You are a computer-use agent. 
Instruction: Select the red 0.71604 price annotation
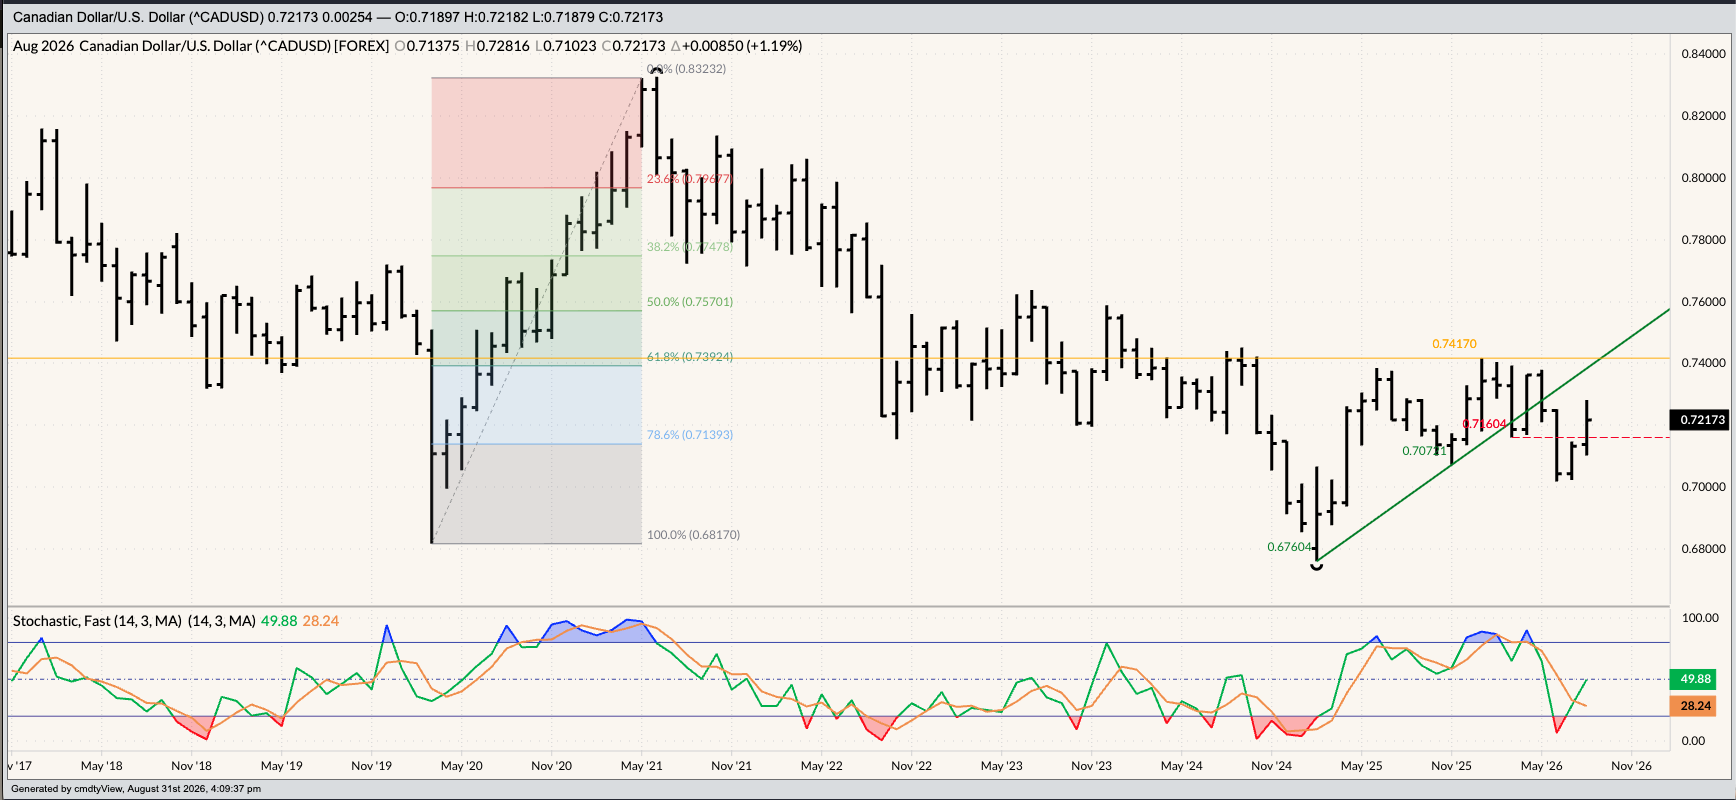pyautogui.click(x=1485, y=424)
